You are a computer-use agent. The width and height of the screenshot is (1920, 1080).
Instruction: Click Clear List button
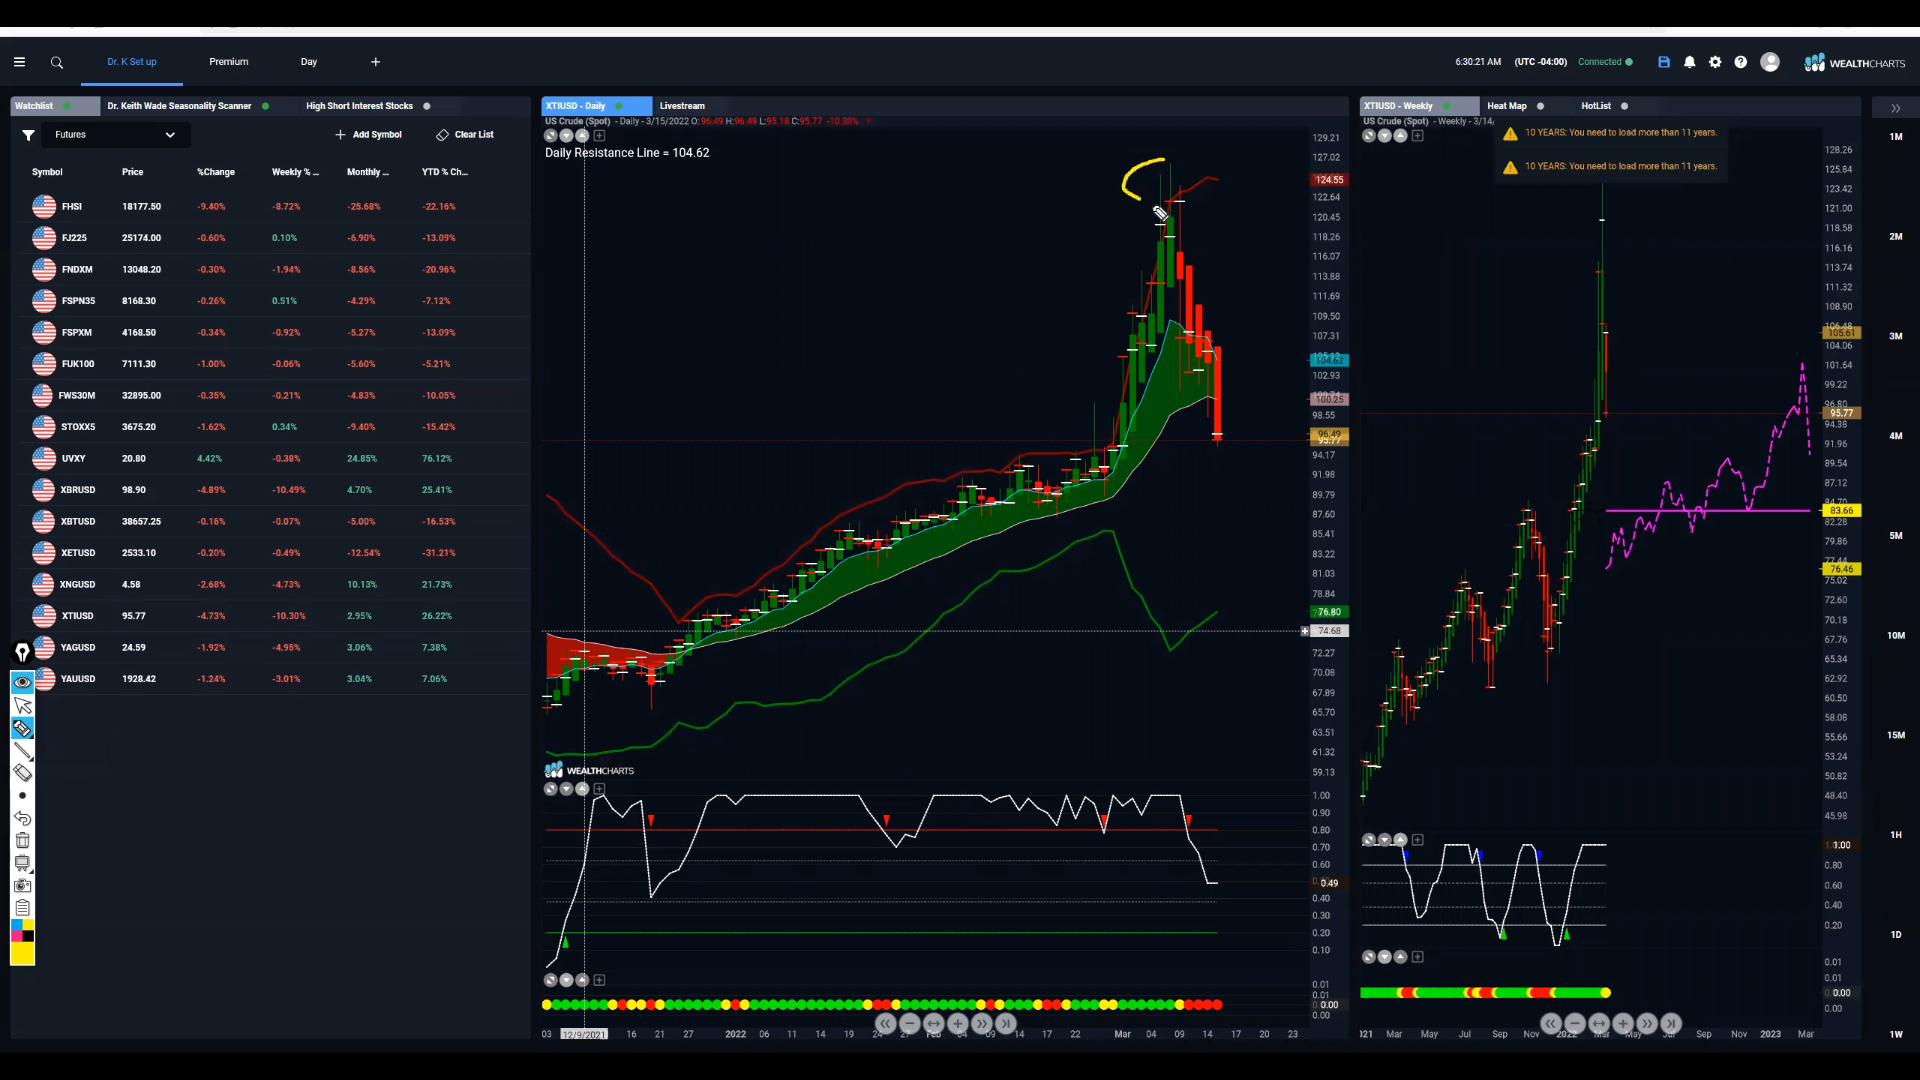[x=465, y=135]
